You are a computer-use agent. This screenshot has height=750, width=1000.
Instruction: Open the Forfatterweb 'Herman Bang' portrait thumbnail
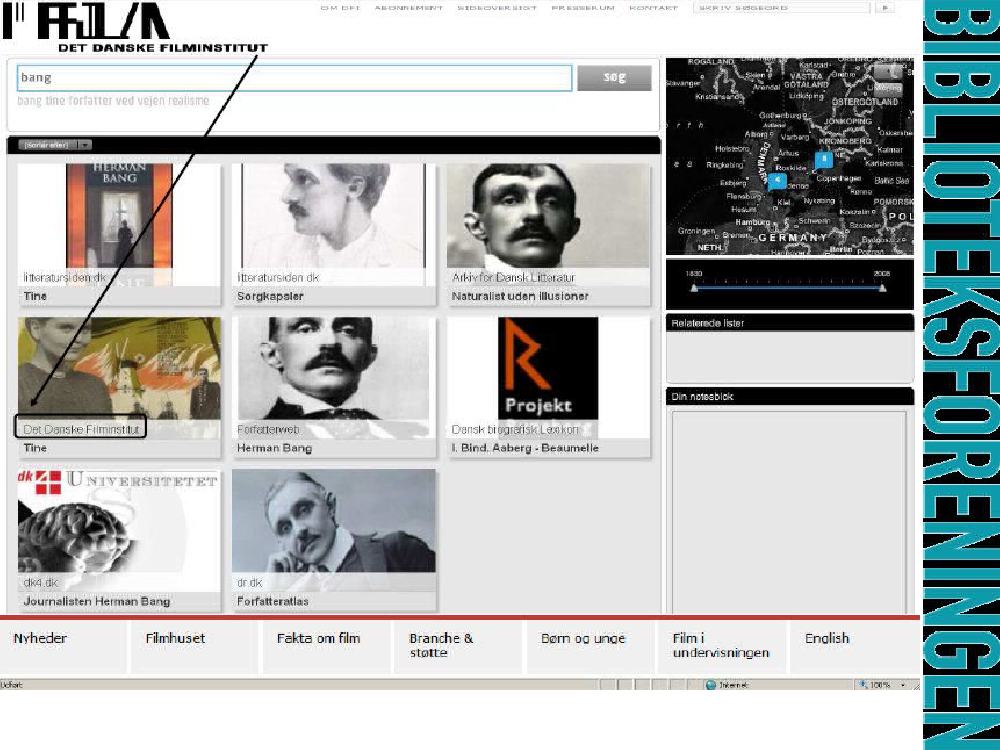334,369
